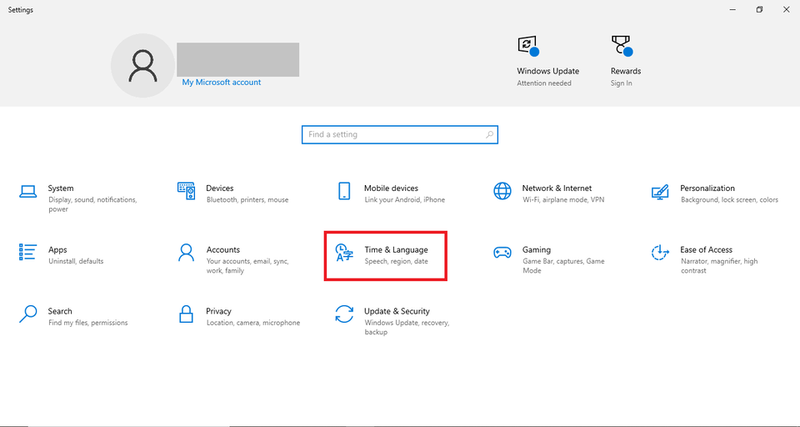Open Mobile devices phone icon
This screenshot has height=427, width=800.
[x=344, y=192]
